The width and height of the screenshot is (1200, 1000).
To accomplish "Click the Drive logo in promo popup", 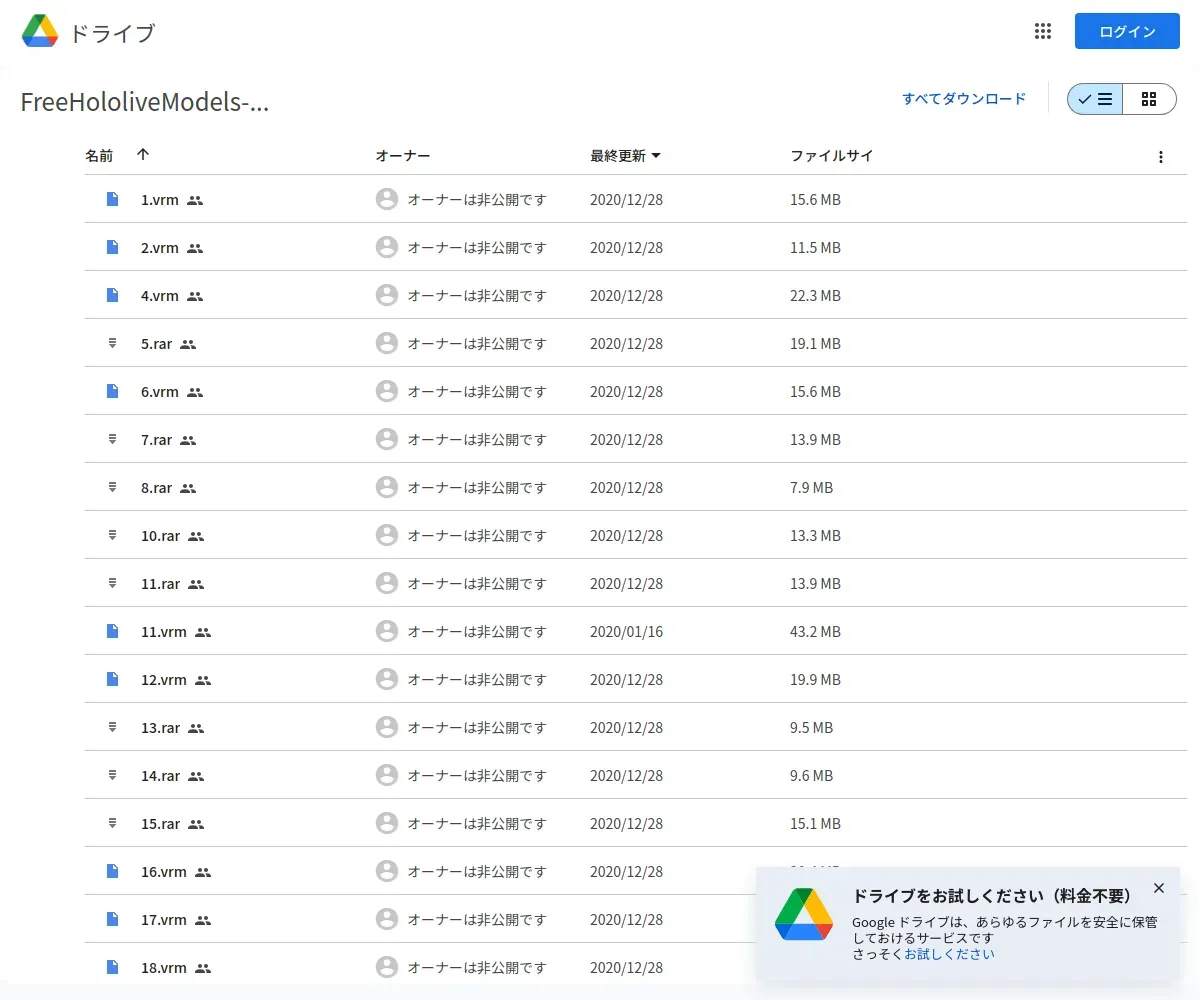I will pos(804,914).
